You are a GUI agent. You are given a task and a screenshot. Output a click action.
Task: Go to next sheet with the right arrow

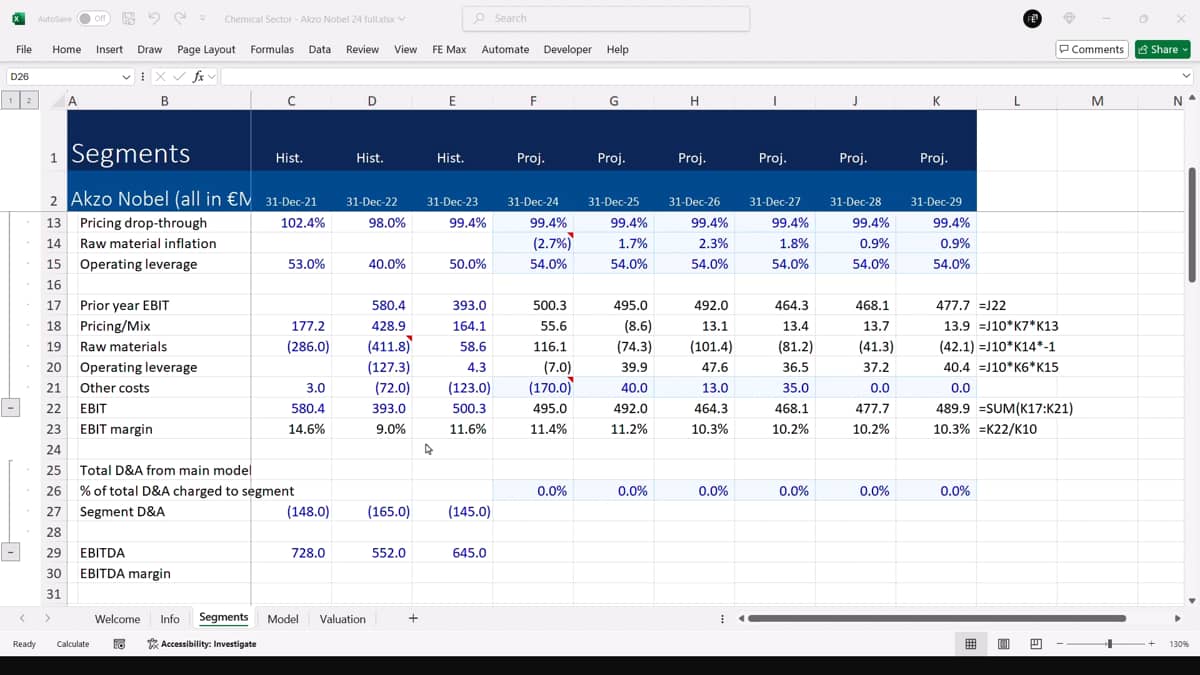[47, 619]
